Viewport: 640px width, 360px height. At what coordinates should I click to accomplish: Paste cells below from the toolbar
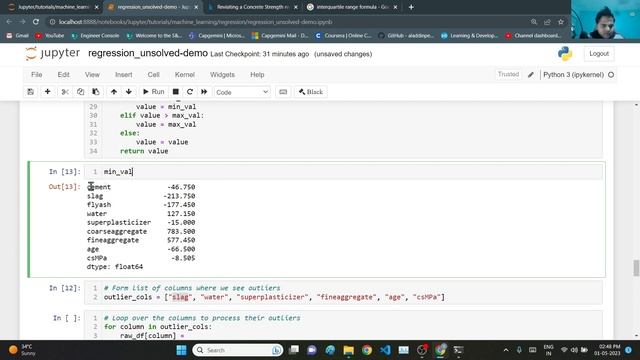(96, 92)
